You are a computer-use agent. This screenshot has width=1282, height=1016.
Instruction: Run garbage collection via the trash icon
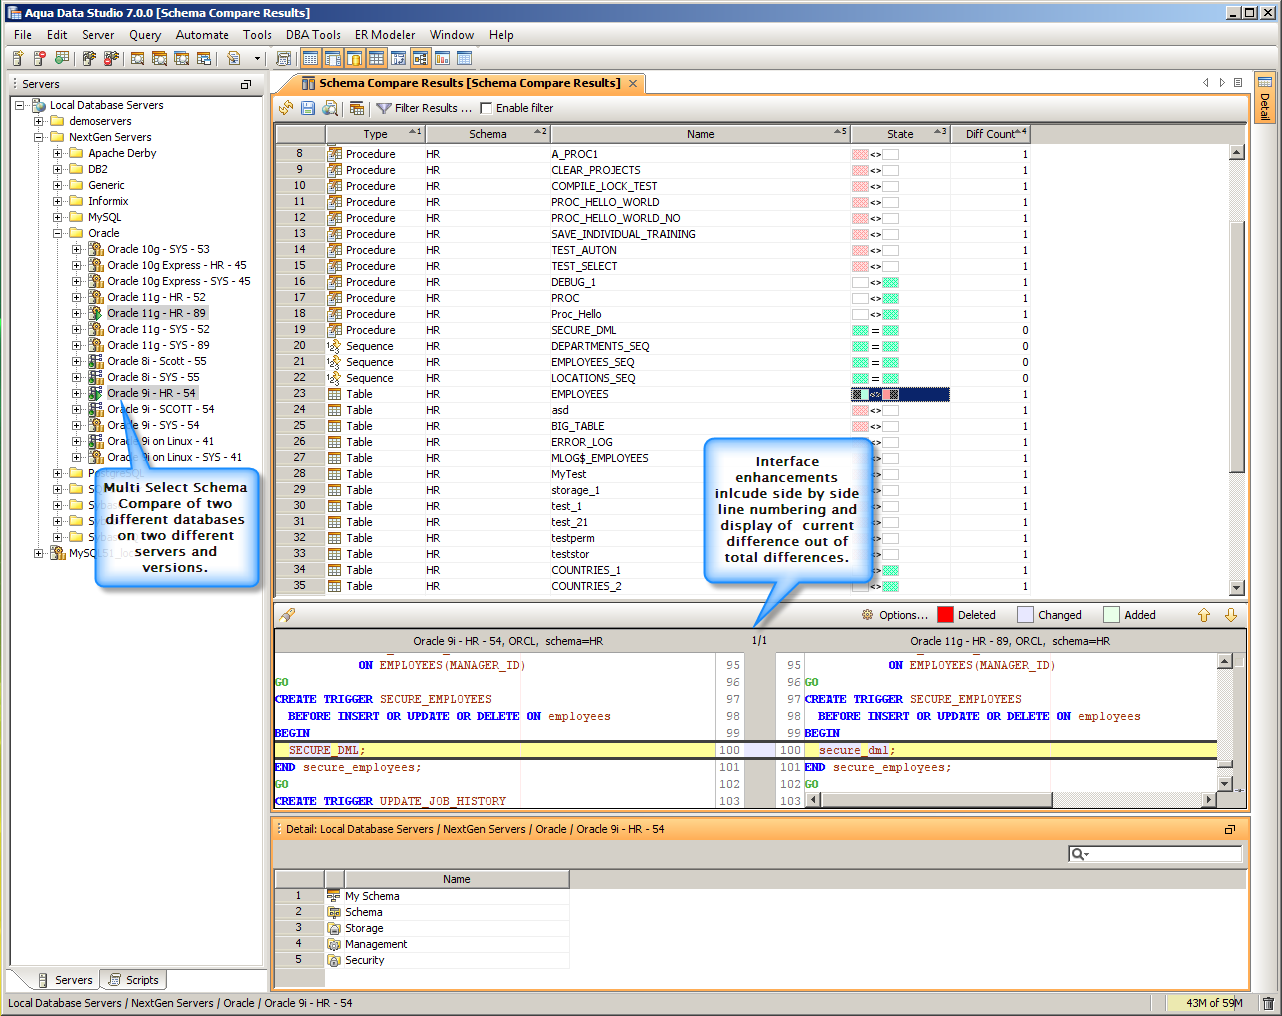tap(1268, 1003)
